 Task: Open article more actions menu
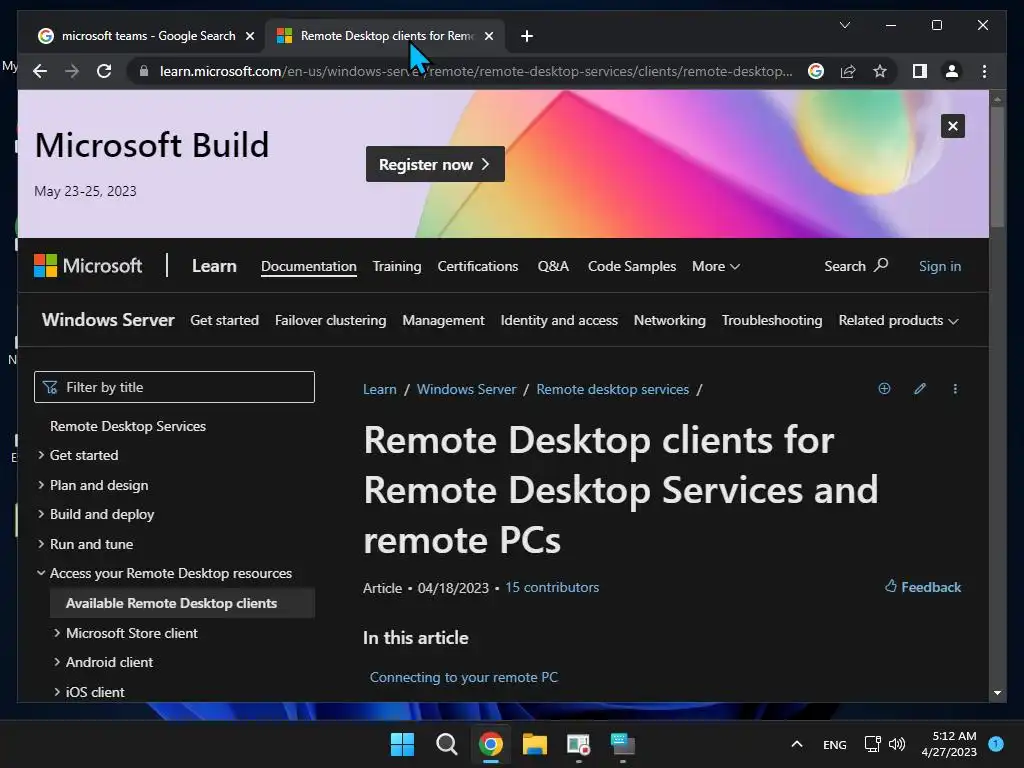955,389
